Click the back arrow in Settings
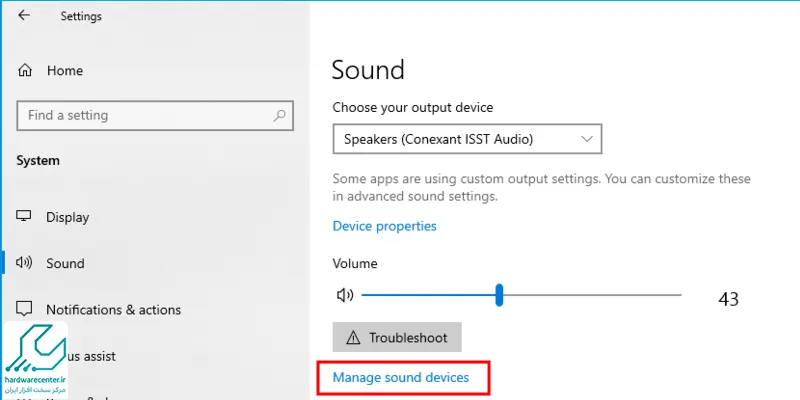 click(x=23, y=15)
